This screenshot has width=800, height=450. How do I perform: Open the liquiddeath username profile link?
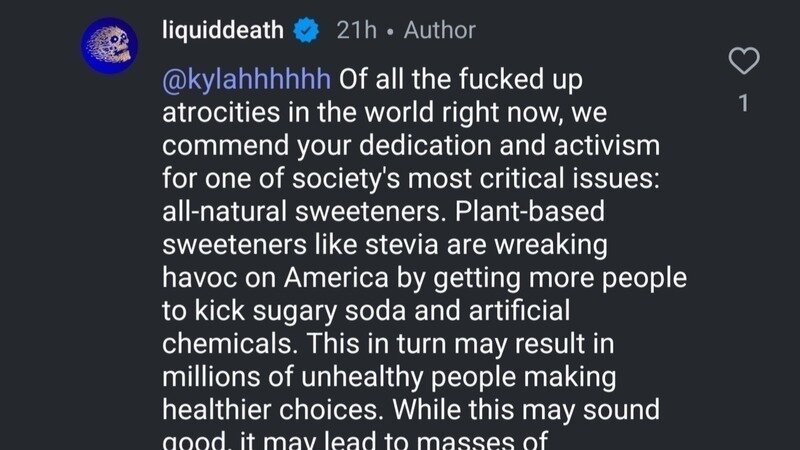click(222, 31)
